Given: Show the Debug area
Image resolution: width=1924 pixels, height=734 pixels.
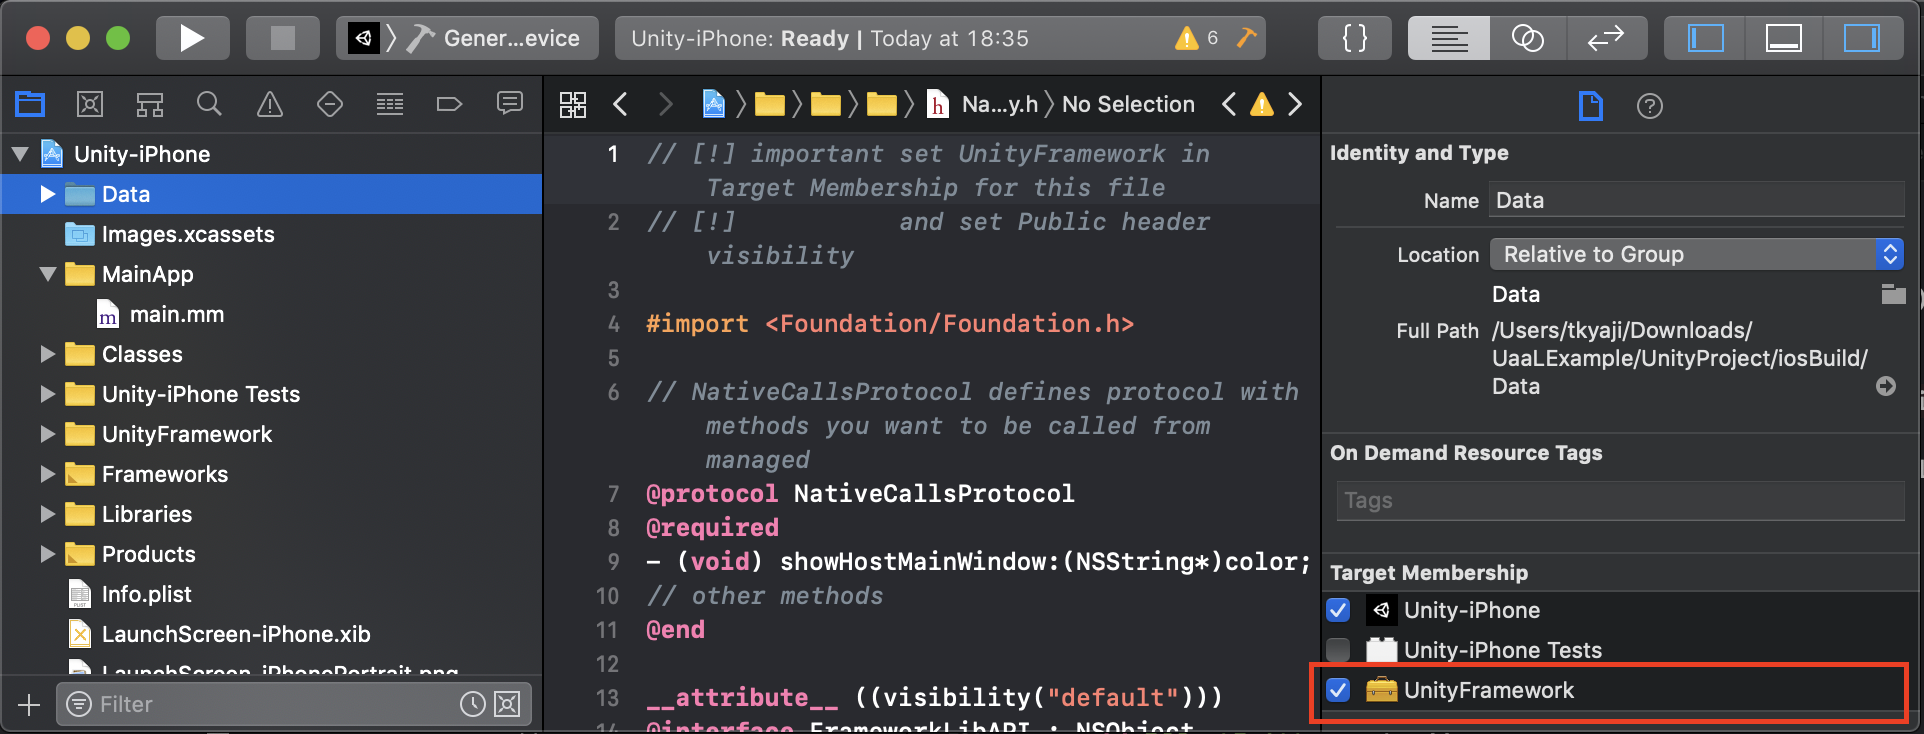Looking at the screenshot, I should [x=1783, y=38].
